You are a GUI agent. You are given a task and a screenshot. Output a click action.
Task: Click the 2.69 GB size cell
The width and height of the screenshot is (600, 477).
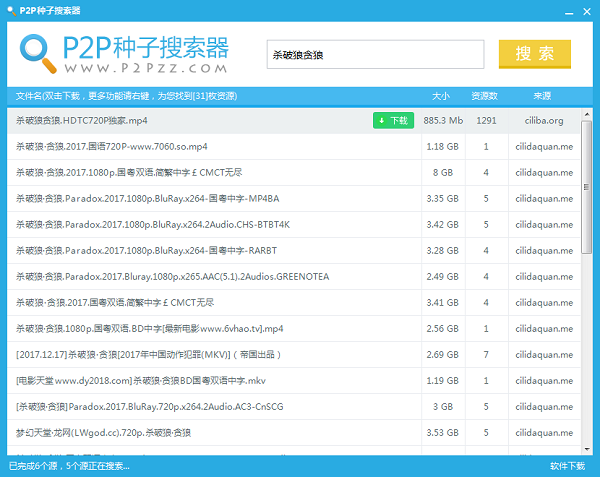tap(442, 355)
